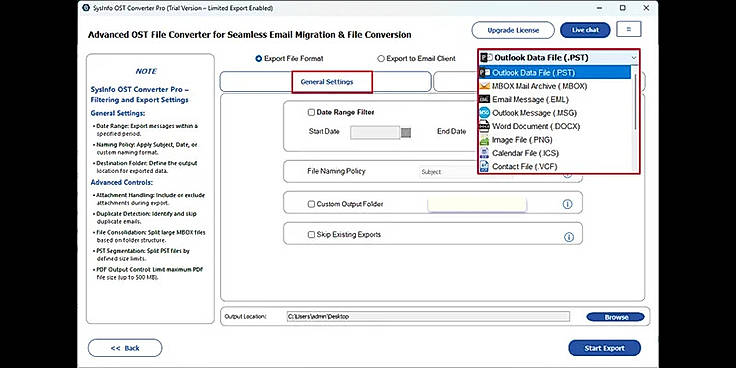The image size is (736, 368).
Task: Choose Word Document (.DOCX) from the list
Action: point(555,126)
